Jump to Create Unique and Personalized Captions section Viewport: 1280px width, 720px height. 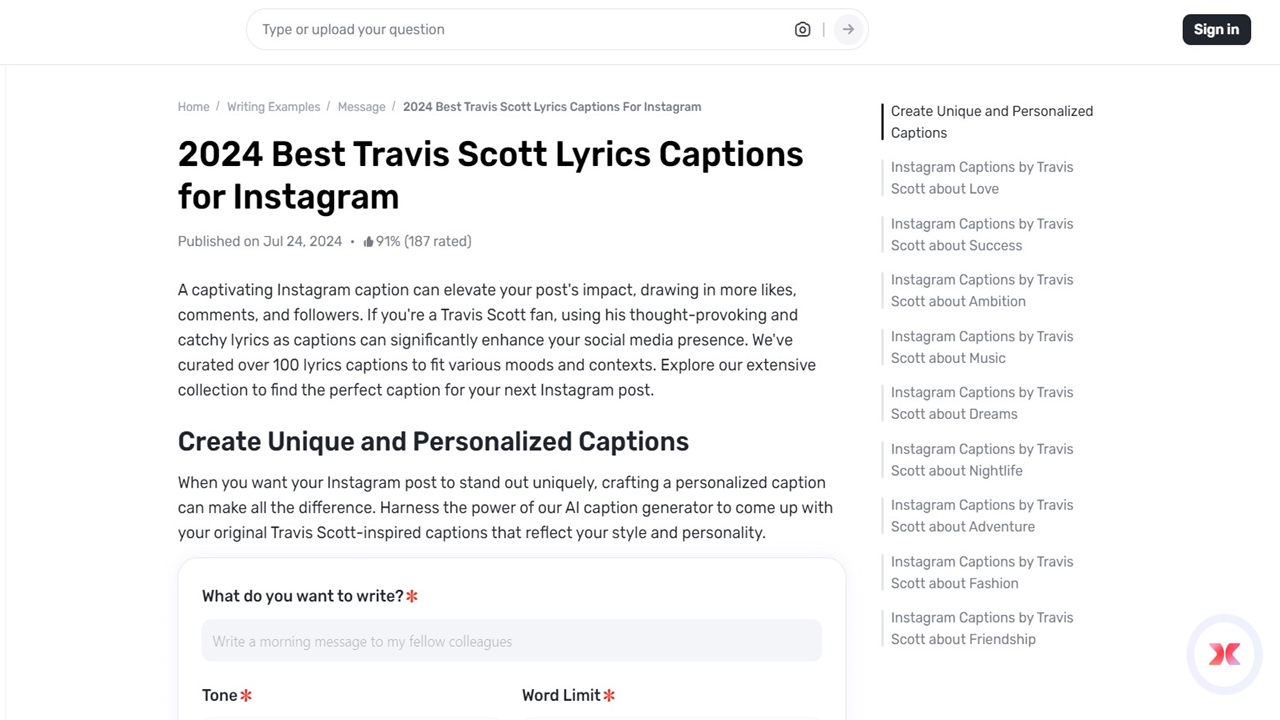(991, 121)
